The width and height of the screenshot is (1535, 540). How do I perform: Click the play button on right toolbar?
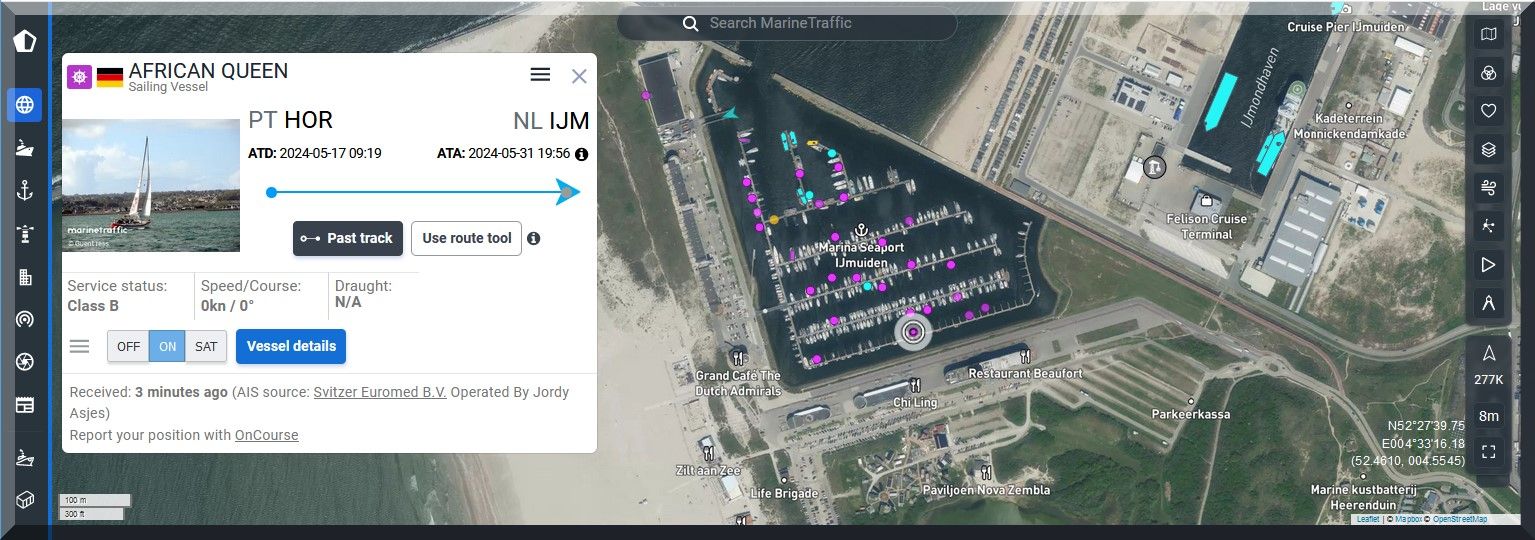pos(1488,265)
